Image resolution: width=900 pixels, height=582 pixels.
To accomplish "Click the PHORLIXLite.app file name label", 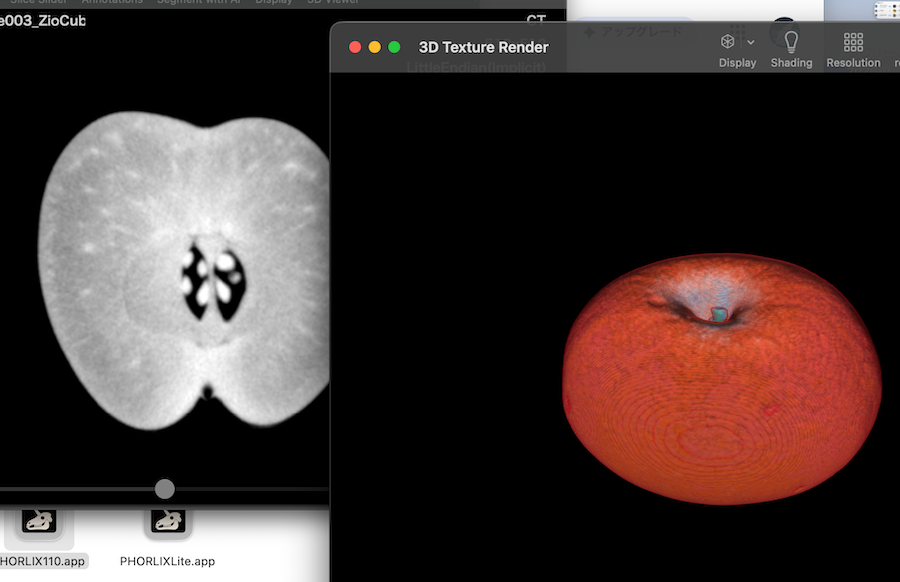I will point(167,561).
